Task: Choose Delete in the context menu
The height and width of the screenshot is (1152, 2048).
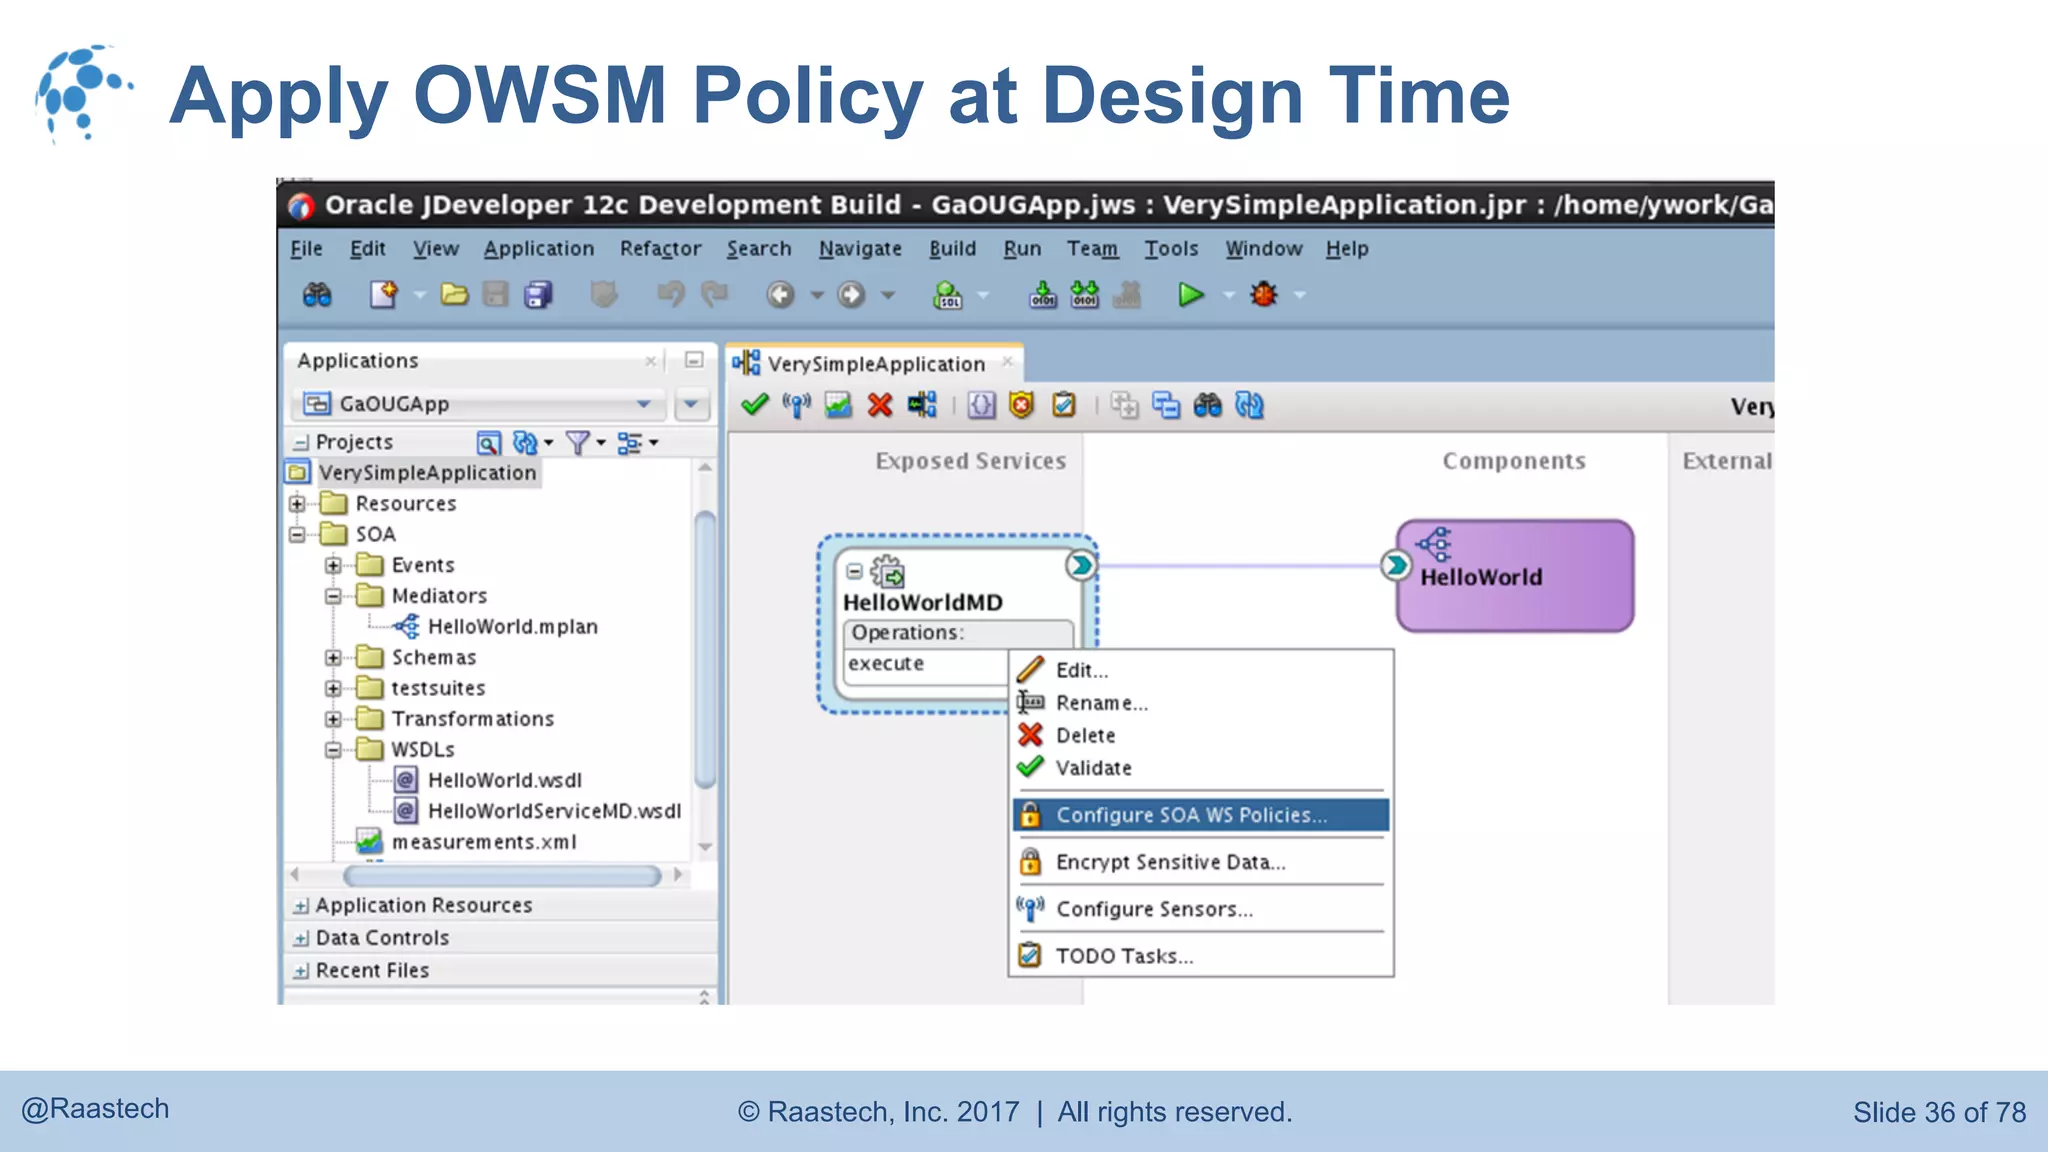Action: tap(1200, 735)
